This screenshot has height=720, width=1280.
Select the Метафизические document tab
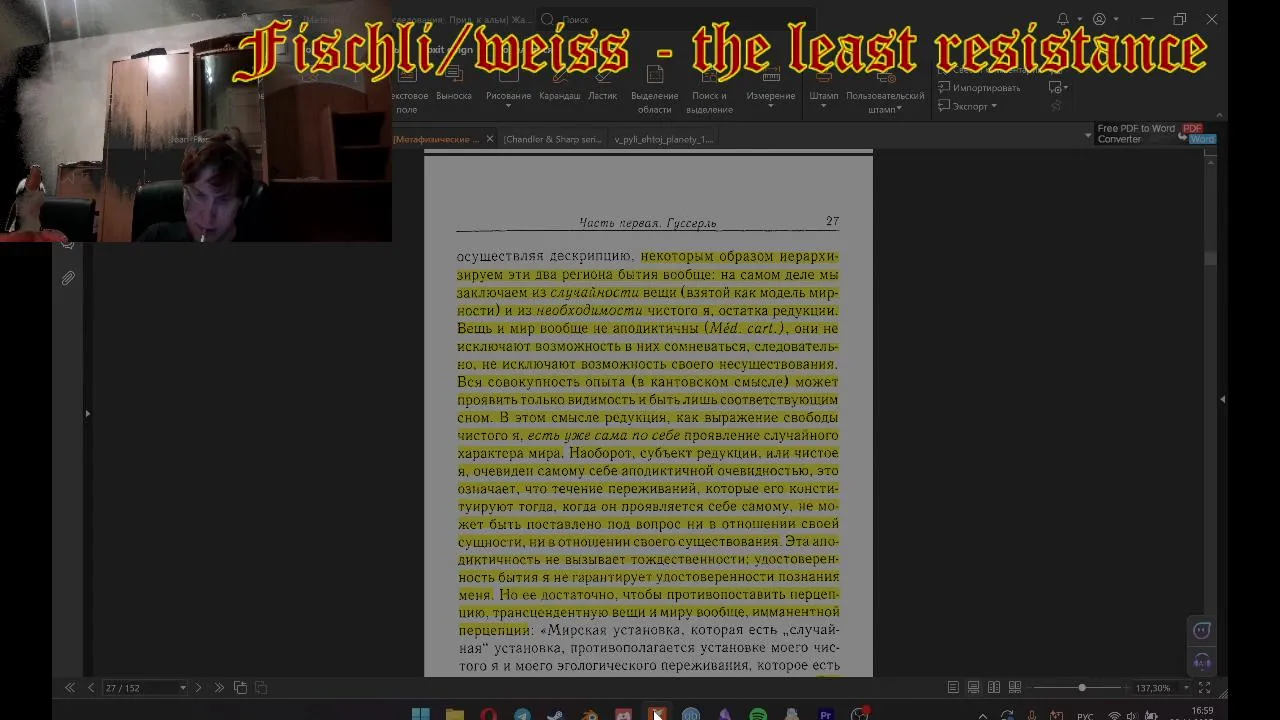click(x=436, y=139)
